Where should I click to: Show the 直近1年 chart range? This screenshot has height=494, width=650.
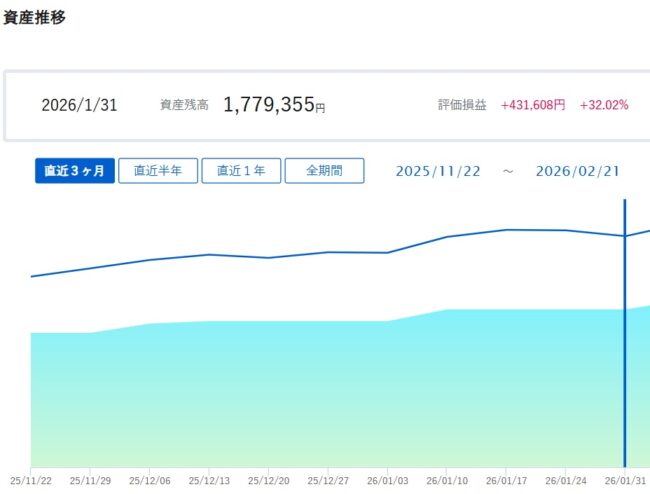(241, 170)
